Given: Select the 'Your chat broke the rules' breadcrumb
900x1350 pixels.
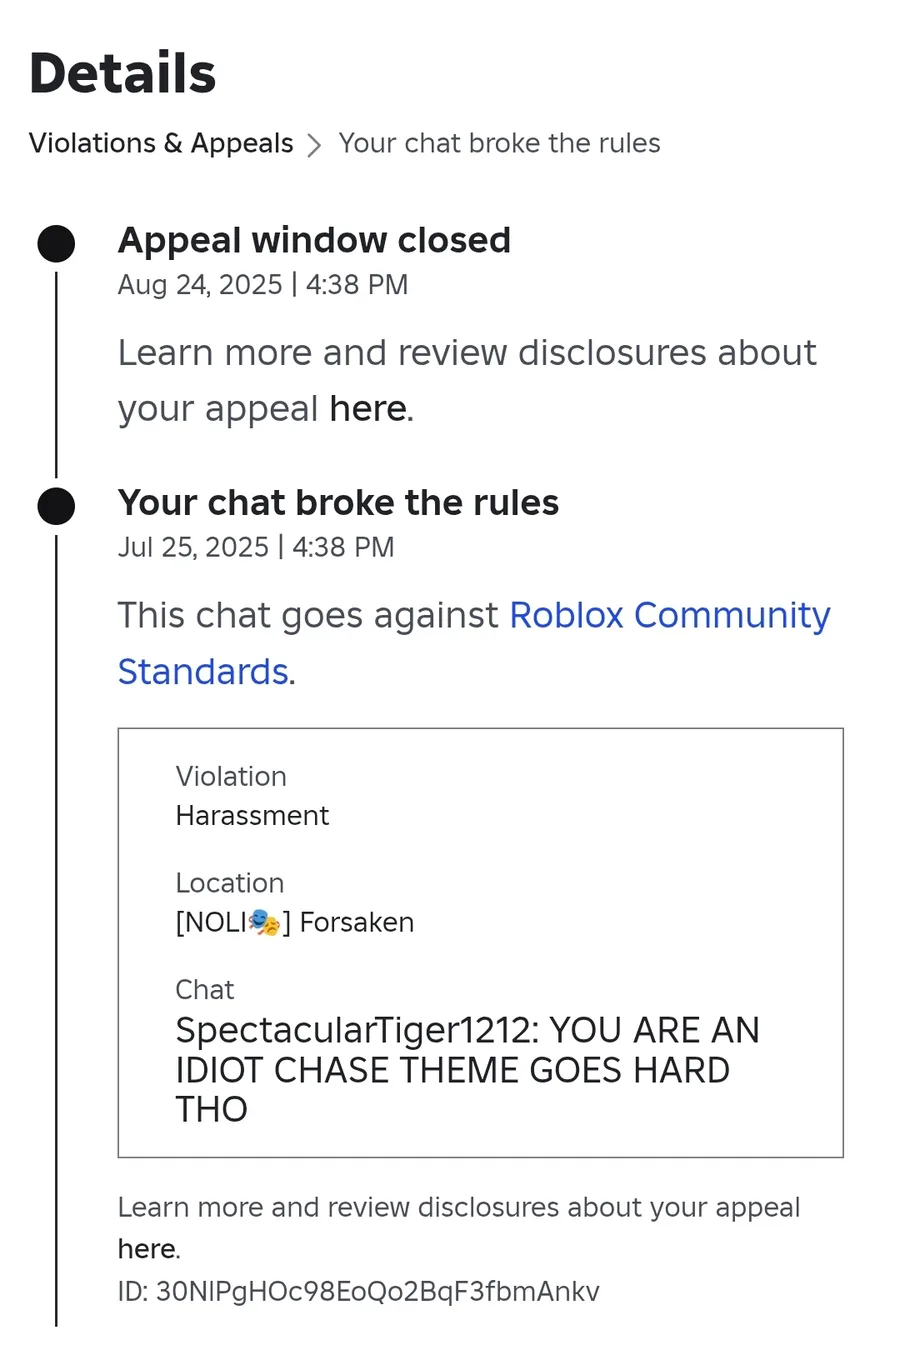Looking at the screenshot, I should [x=499, y=143].
